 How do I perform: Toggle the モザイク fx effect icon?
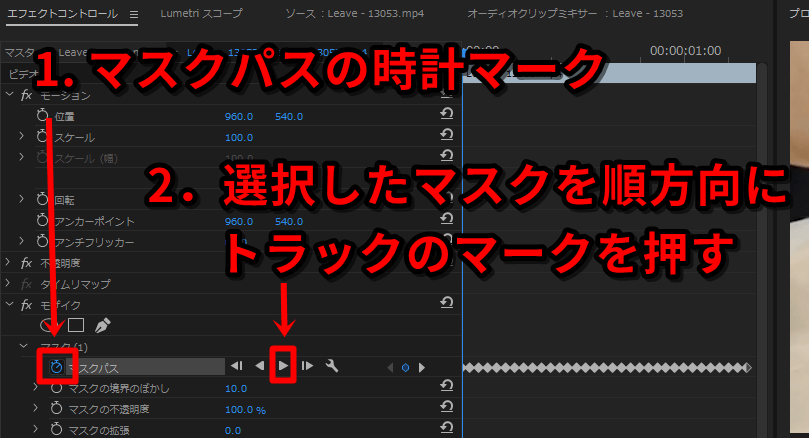(x=26, y=305)
